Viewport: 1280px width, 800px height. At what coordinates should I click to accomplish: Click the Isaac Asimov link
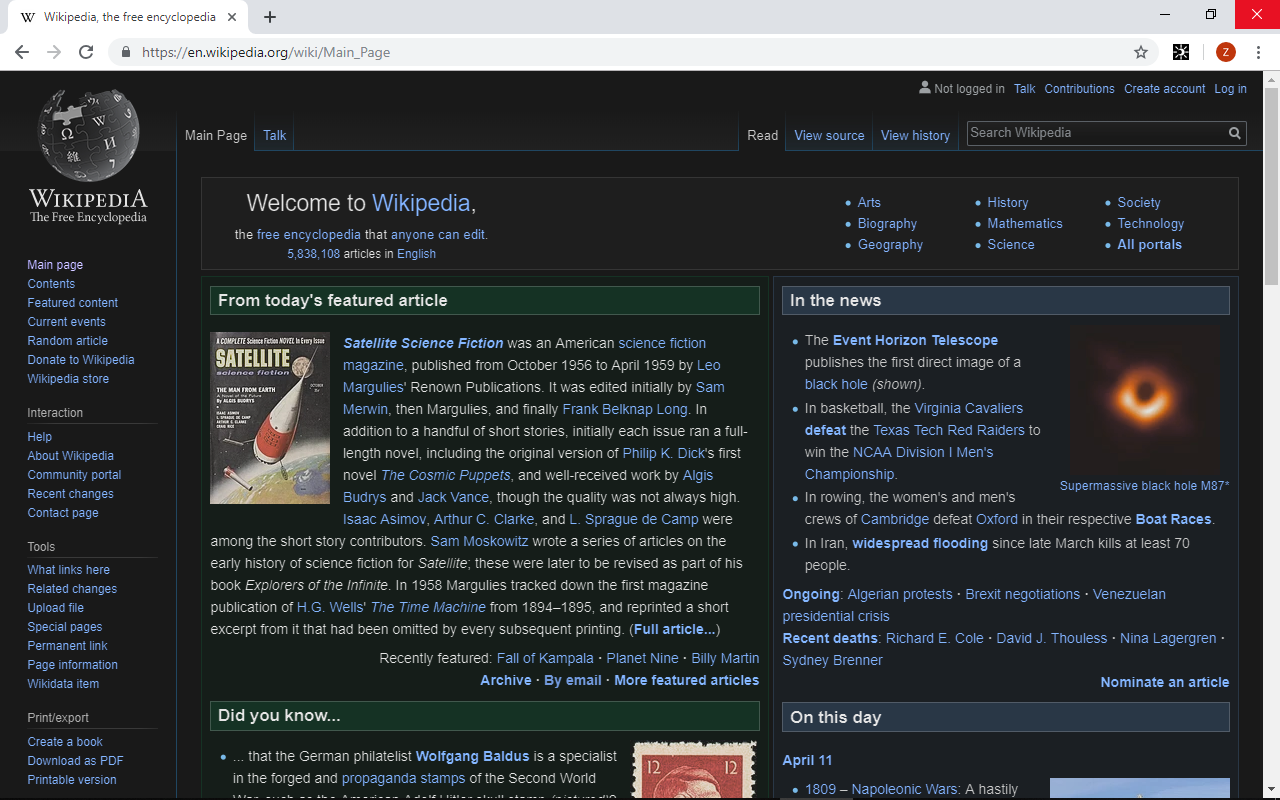[385, 519]
